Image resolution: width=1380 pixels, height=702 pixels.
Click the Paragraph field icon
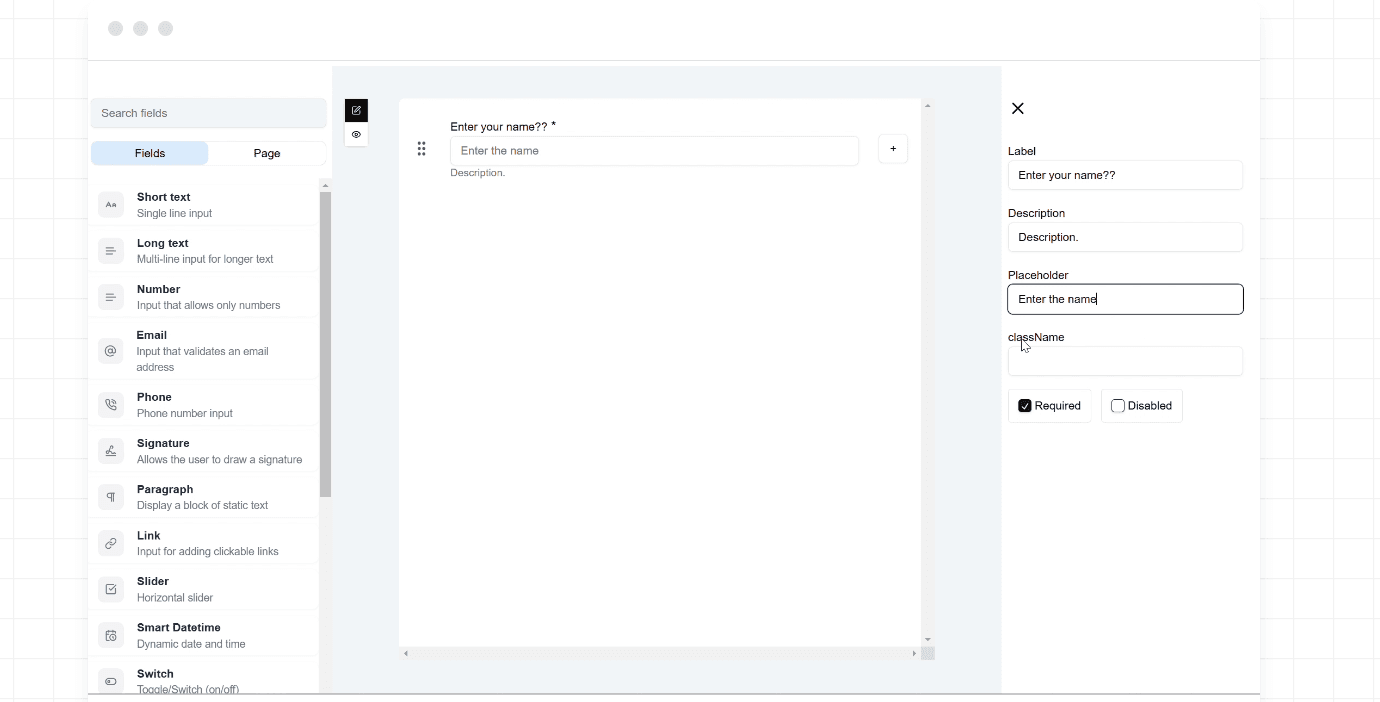[111, 497]
